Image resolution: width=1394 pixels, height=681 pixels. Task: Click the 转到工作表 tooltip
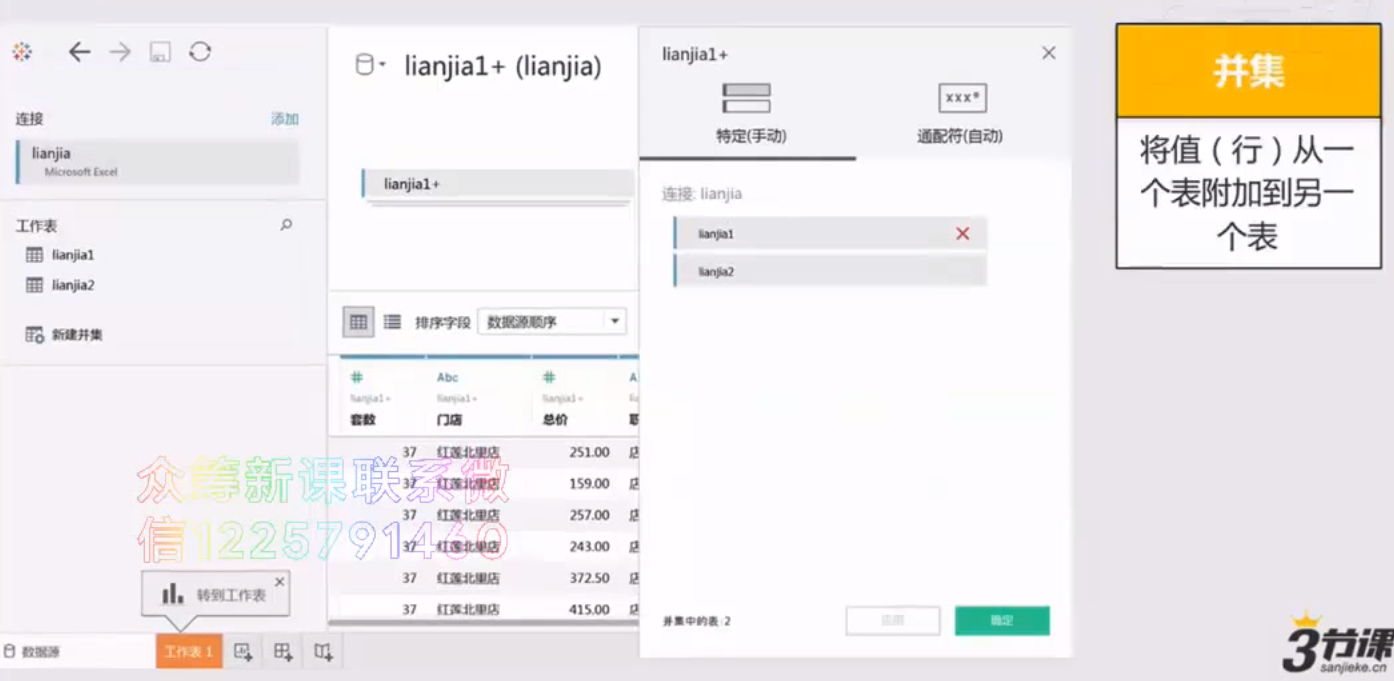215,594
